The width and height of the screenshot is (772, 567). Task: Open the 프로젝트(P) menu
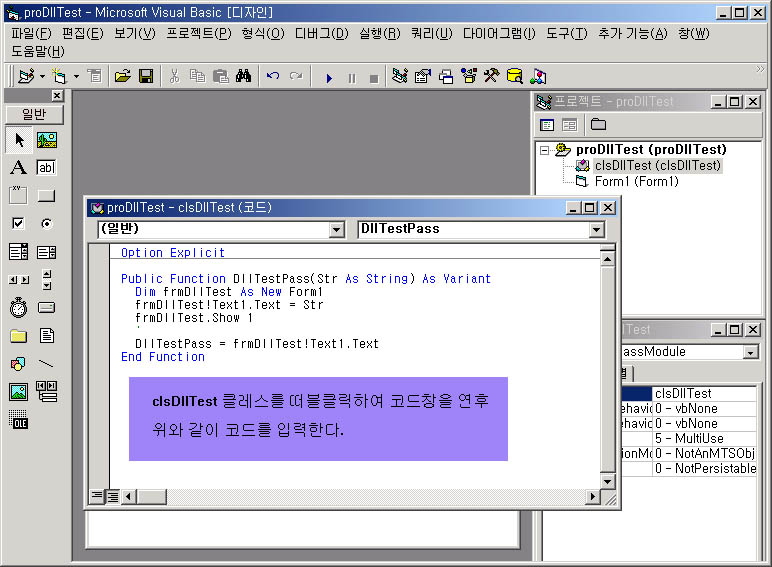coord(198,33)
